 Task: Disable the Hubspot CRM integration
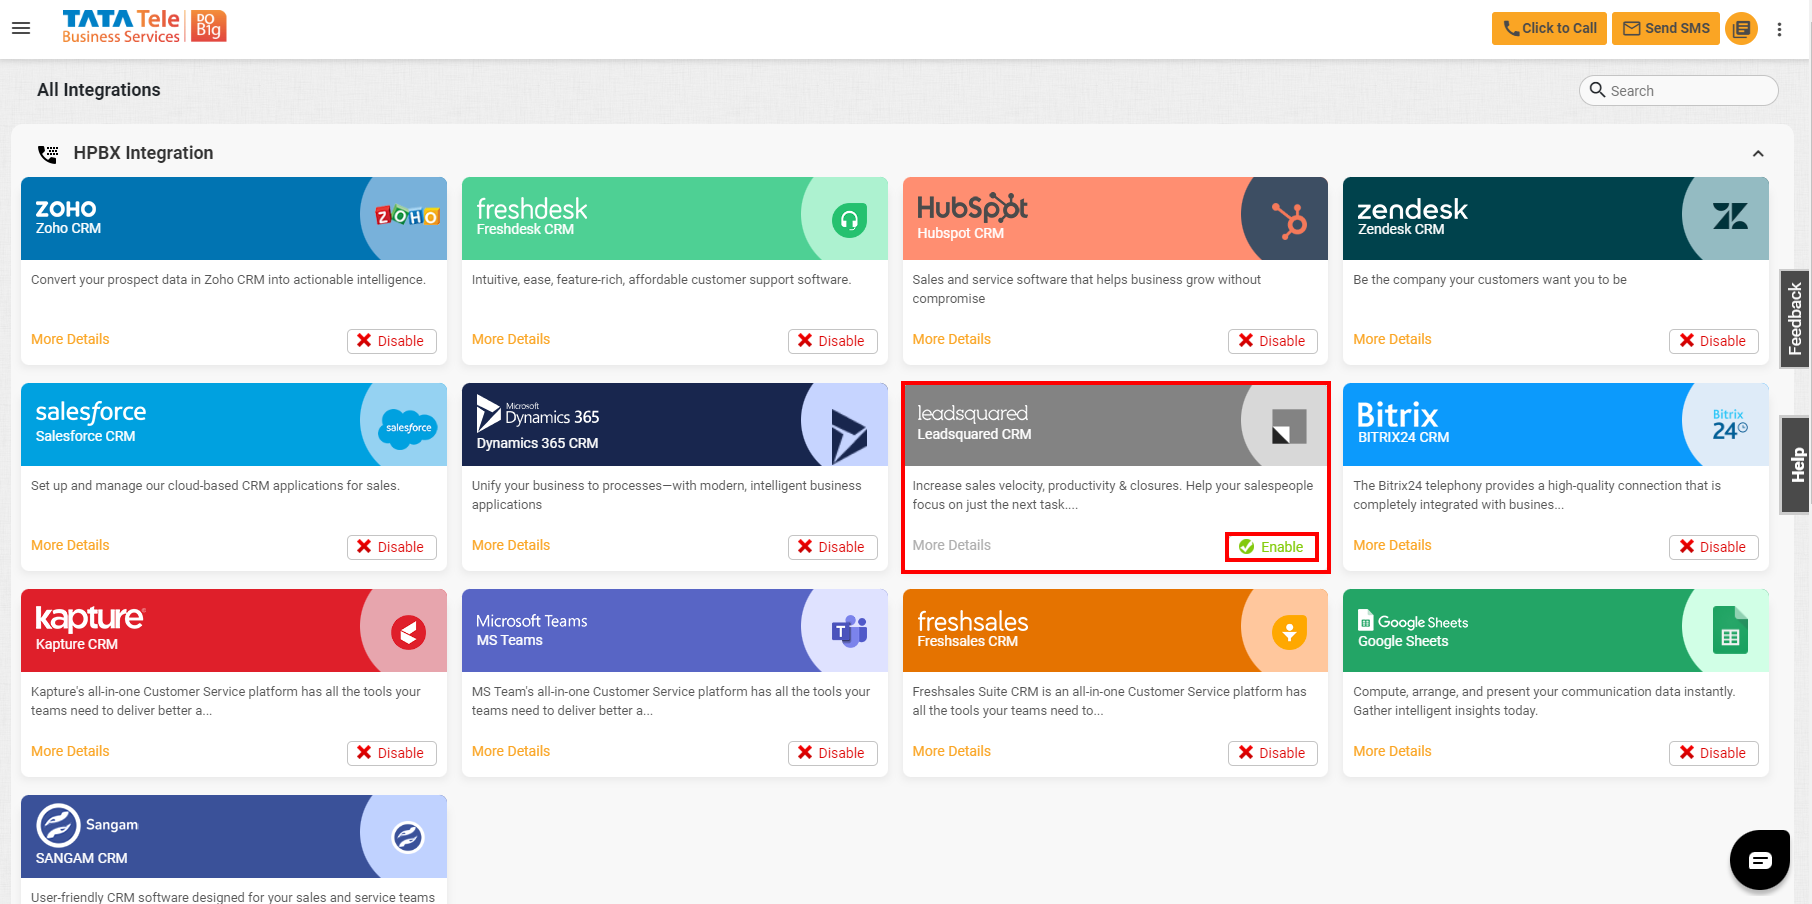tap(1272, 341)
